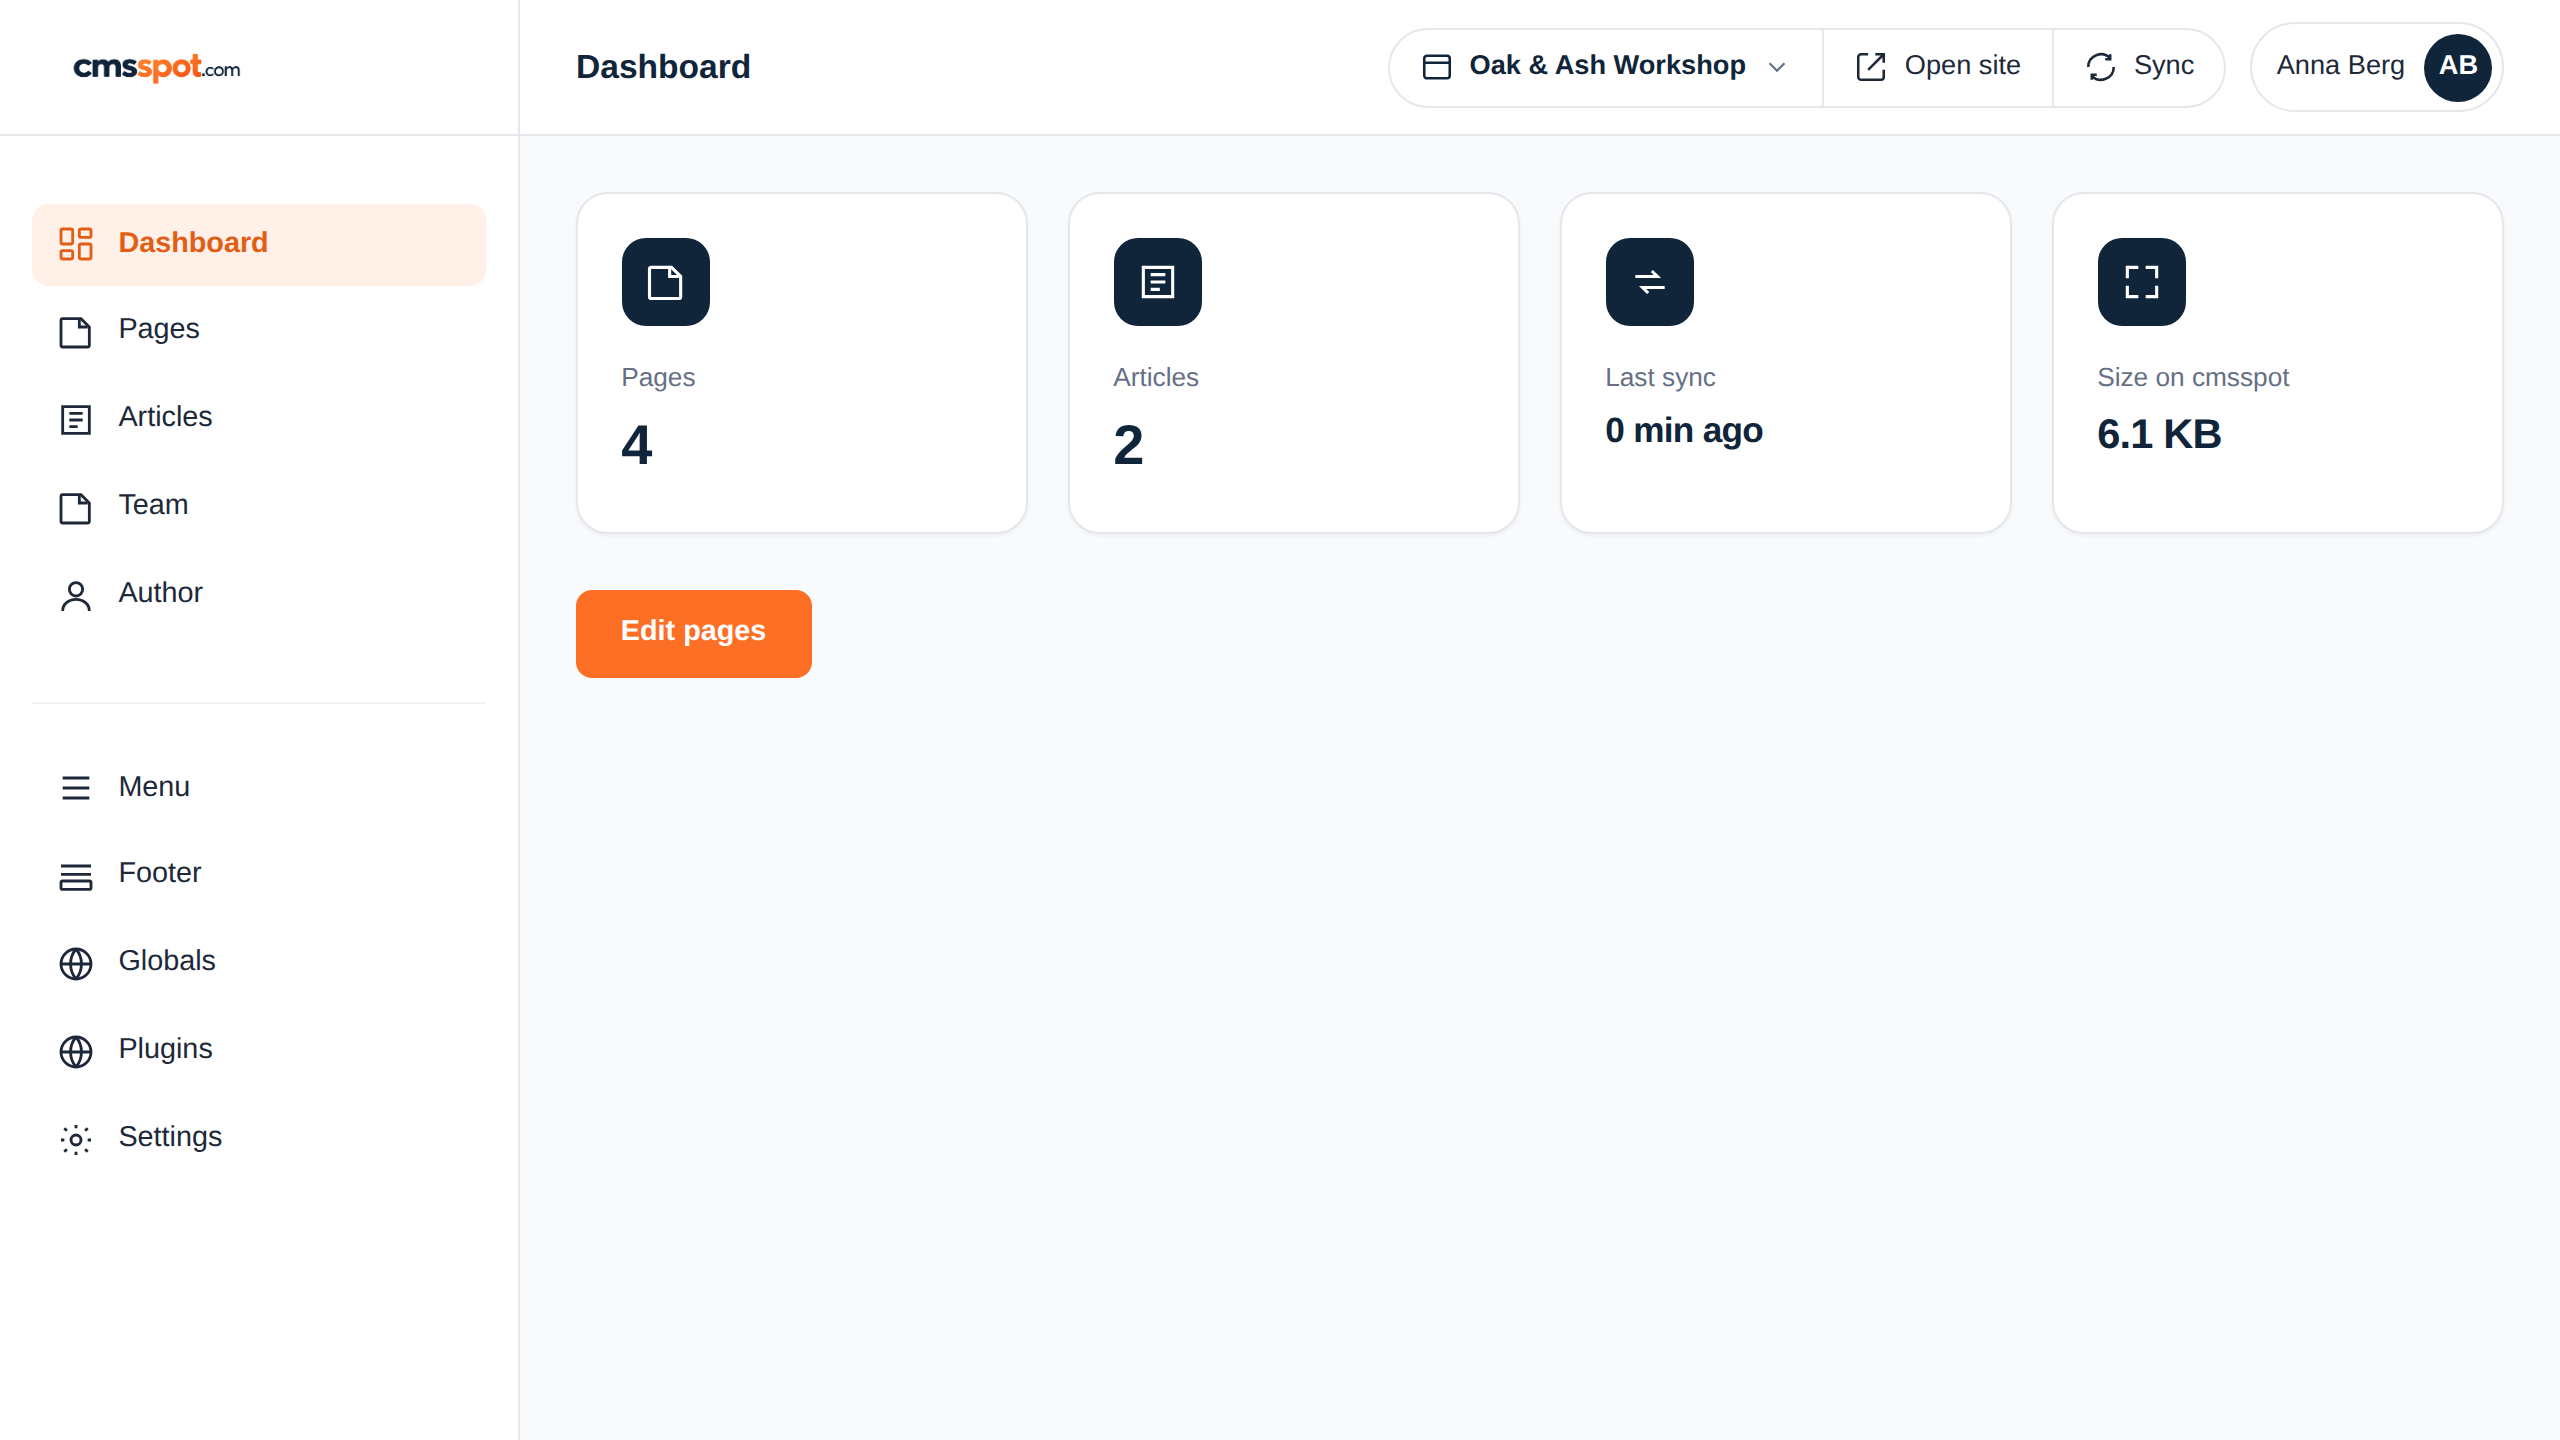Click the Pages document icon in sidebar
2560x1440 pixels.
tap(76, 331)
